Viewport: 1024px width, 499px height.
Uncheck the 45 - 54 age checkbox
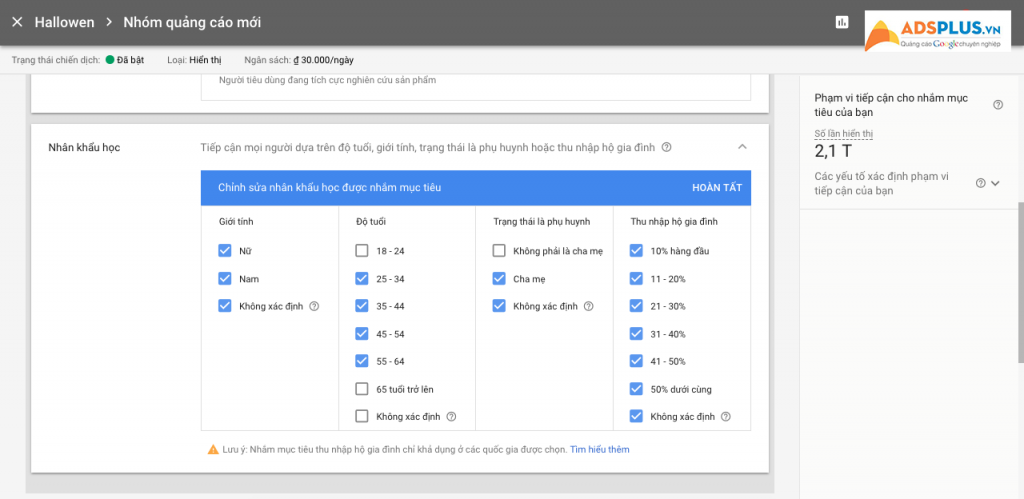coord(362,333)
